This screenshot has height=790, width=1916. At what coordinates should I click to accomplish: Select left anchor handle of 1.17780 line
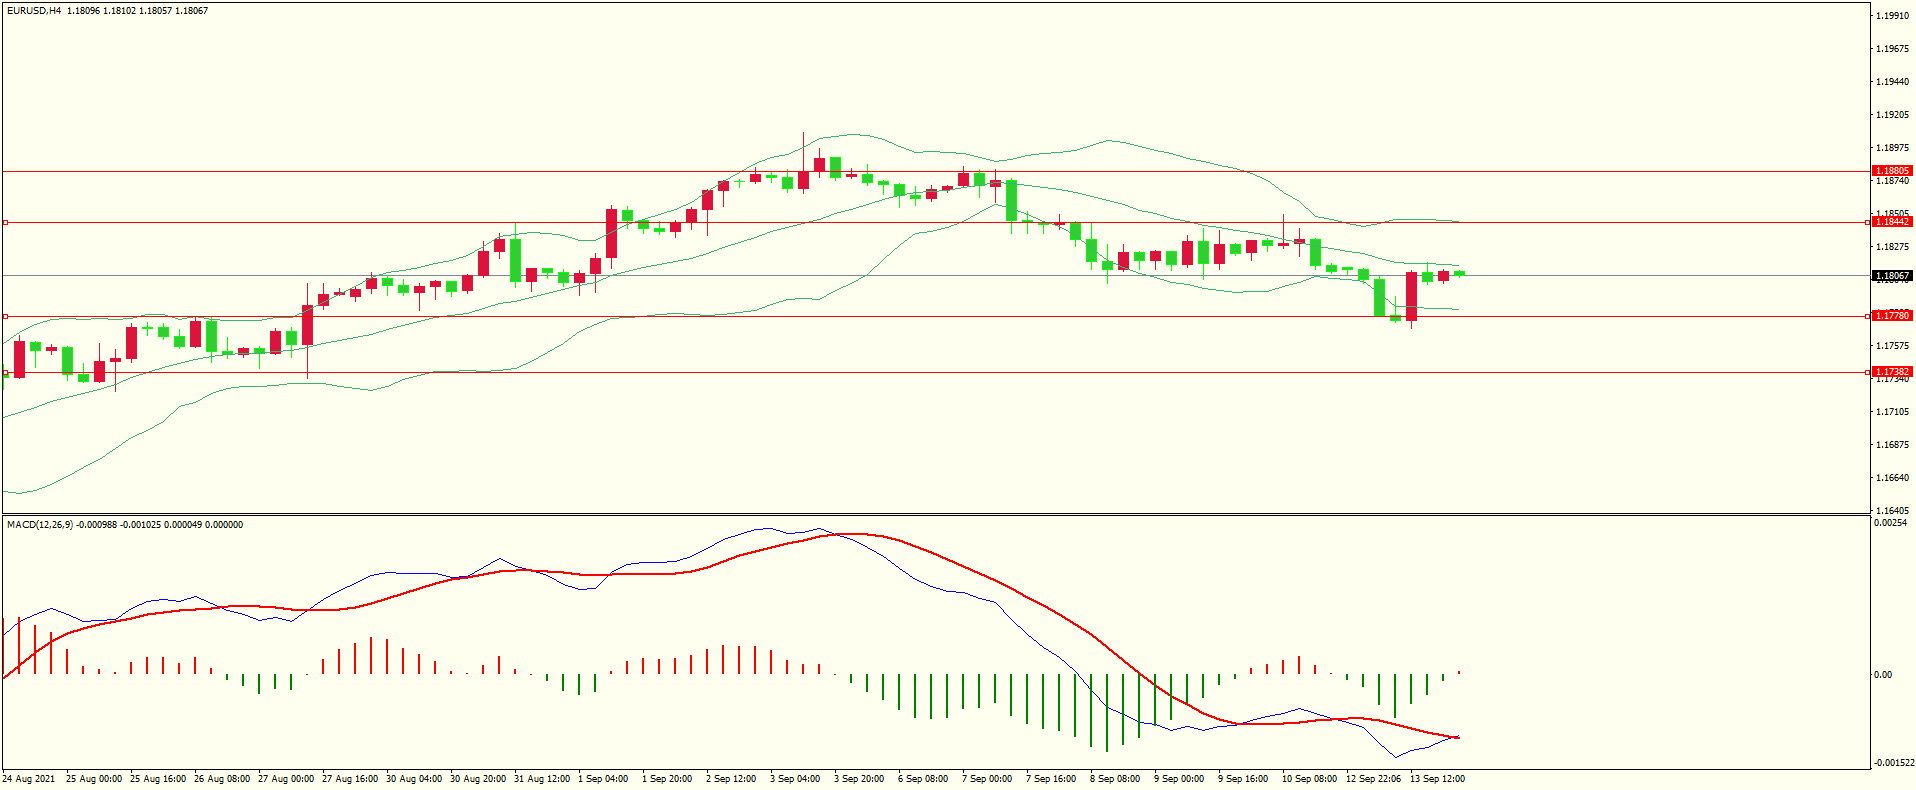(5, 316)
